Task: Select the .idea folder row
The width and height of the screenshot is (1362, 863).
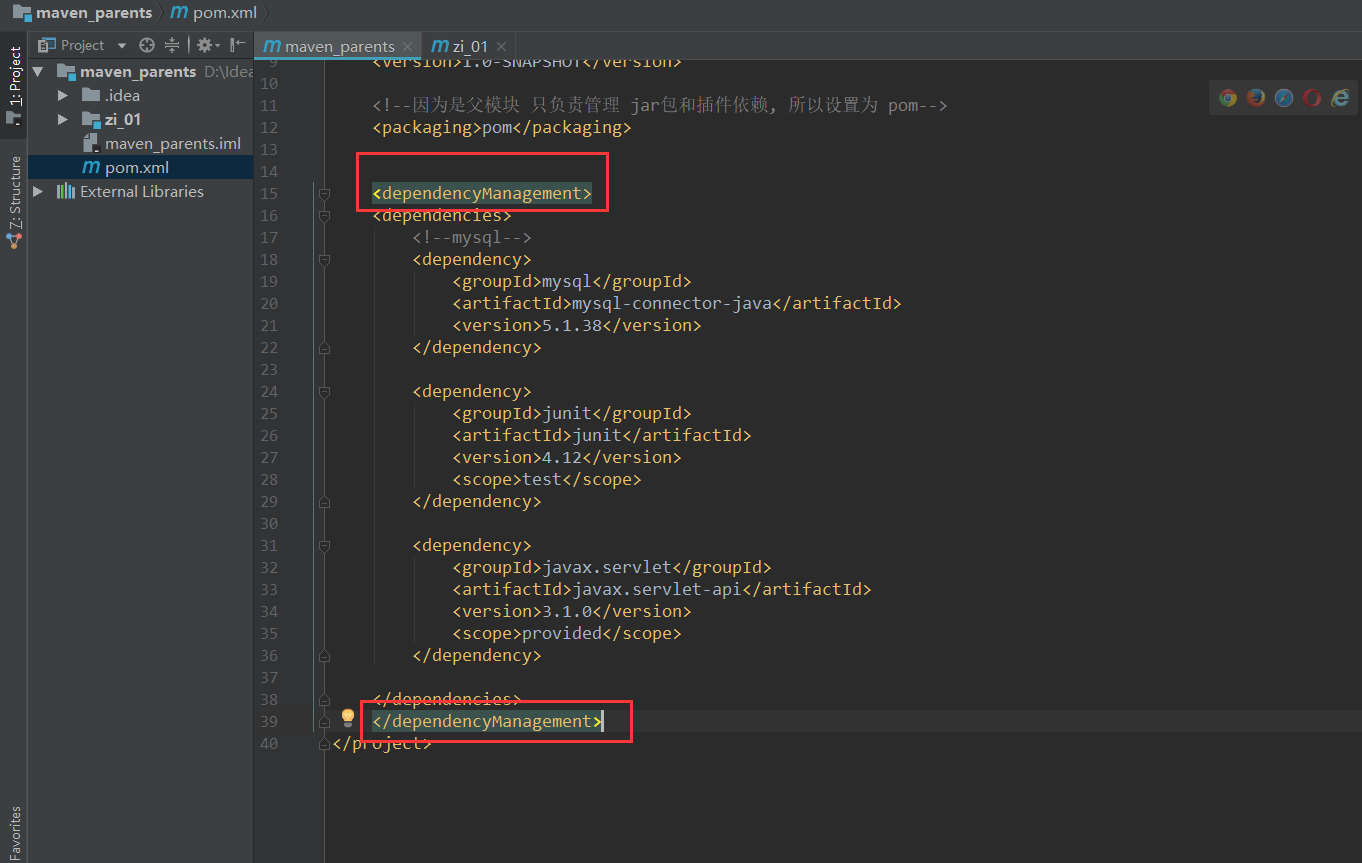Action: 140,96
